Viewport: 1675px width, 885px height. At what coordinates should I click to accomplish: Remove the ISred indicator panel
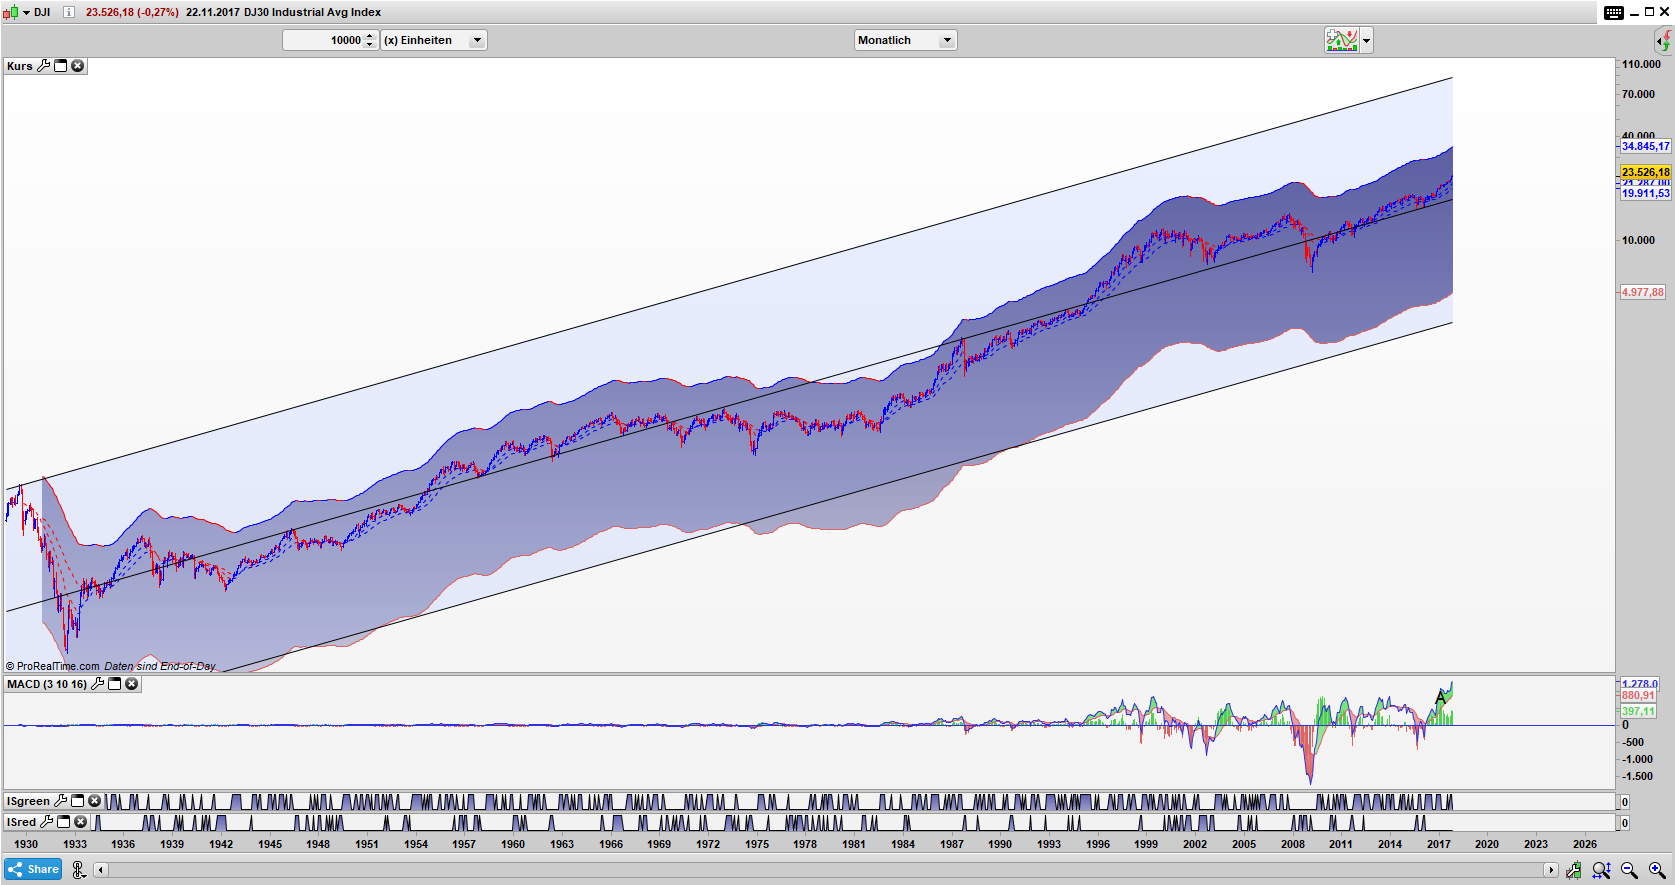pos(81,822)
